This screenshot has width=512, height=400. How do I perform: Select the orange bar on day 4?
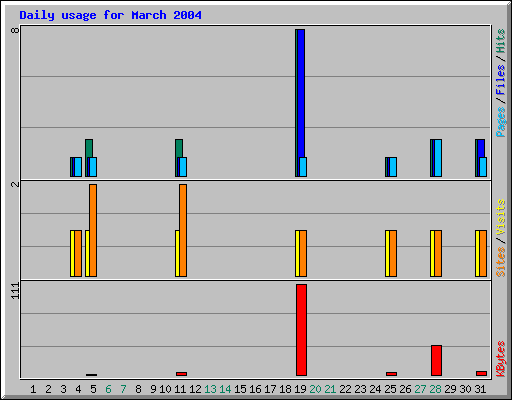[78, 253]
